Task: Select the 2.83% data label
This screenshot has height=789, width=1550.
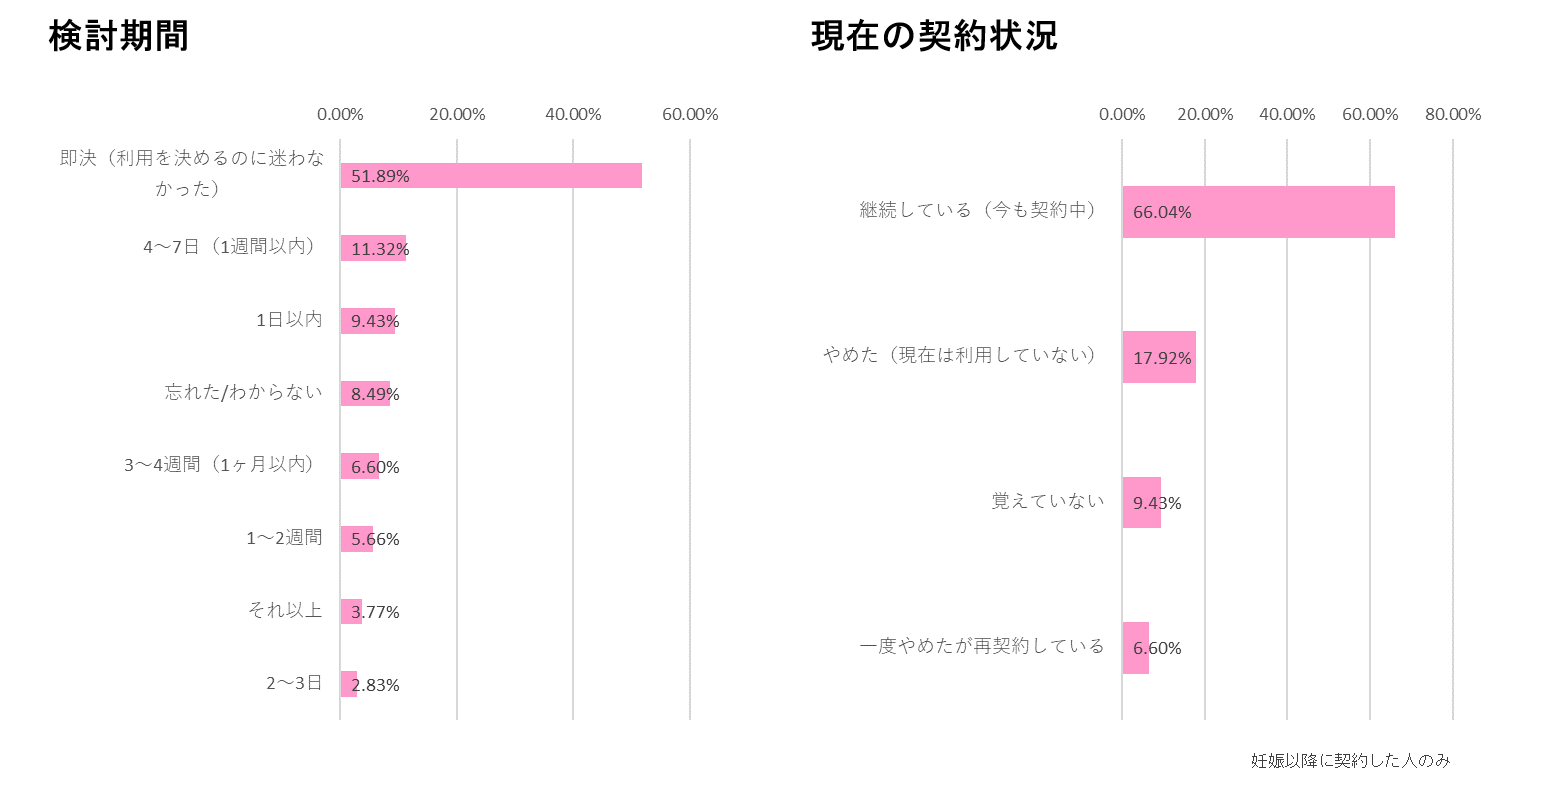Action: [x=375, y=685]
